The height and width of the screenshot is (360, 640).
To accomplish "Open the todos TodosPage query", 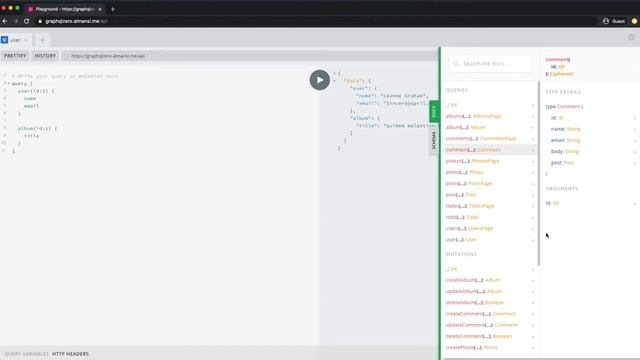I will coord(490,206).
